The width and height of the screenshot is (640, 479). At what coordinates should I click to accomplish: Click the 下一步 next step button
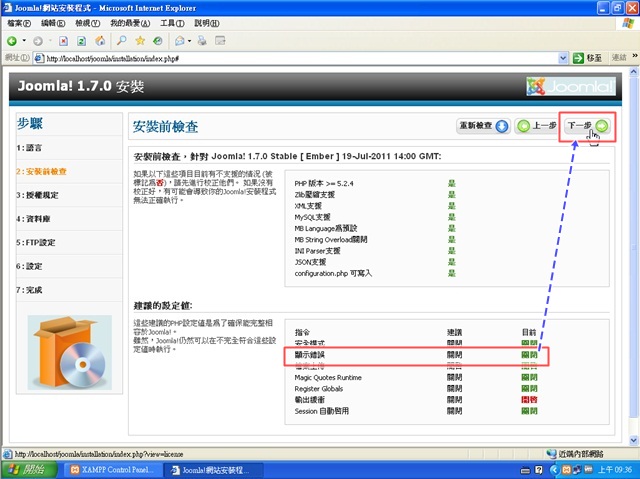(x=588, y=126)
